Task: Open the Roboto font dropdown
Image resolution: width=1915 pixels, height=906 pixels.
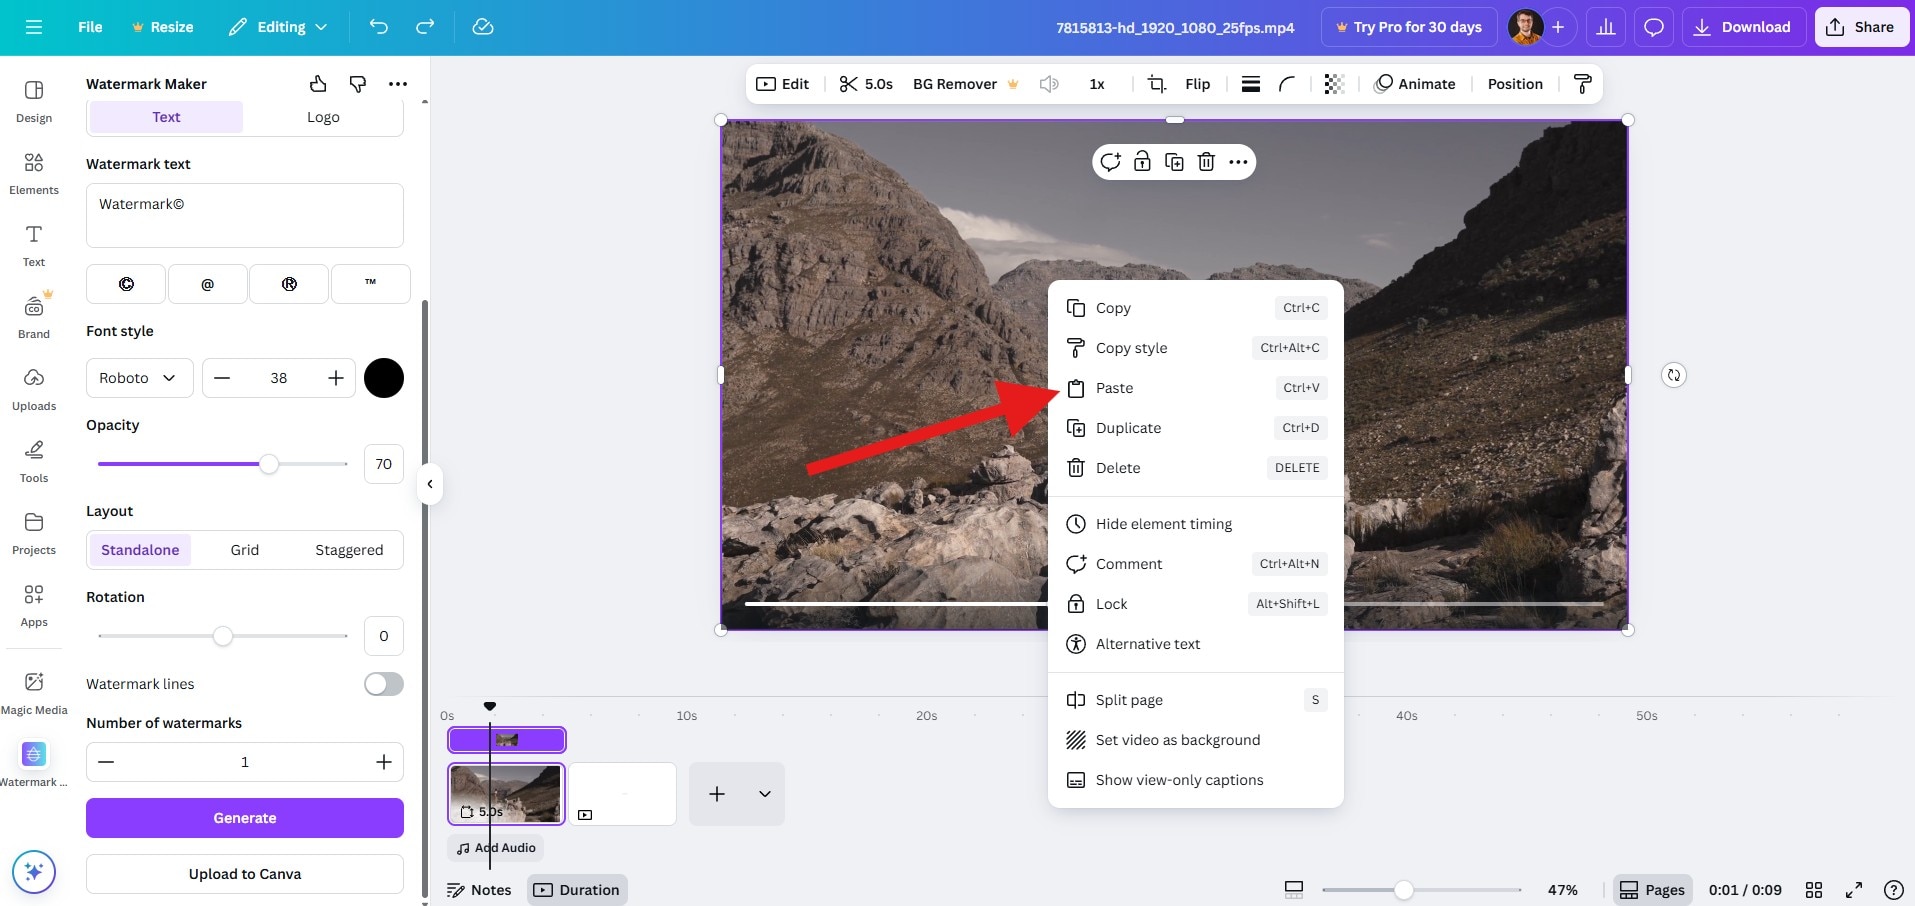Action: click(x=139, y=378)
